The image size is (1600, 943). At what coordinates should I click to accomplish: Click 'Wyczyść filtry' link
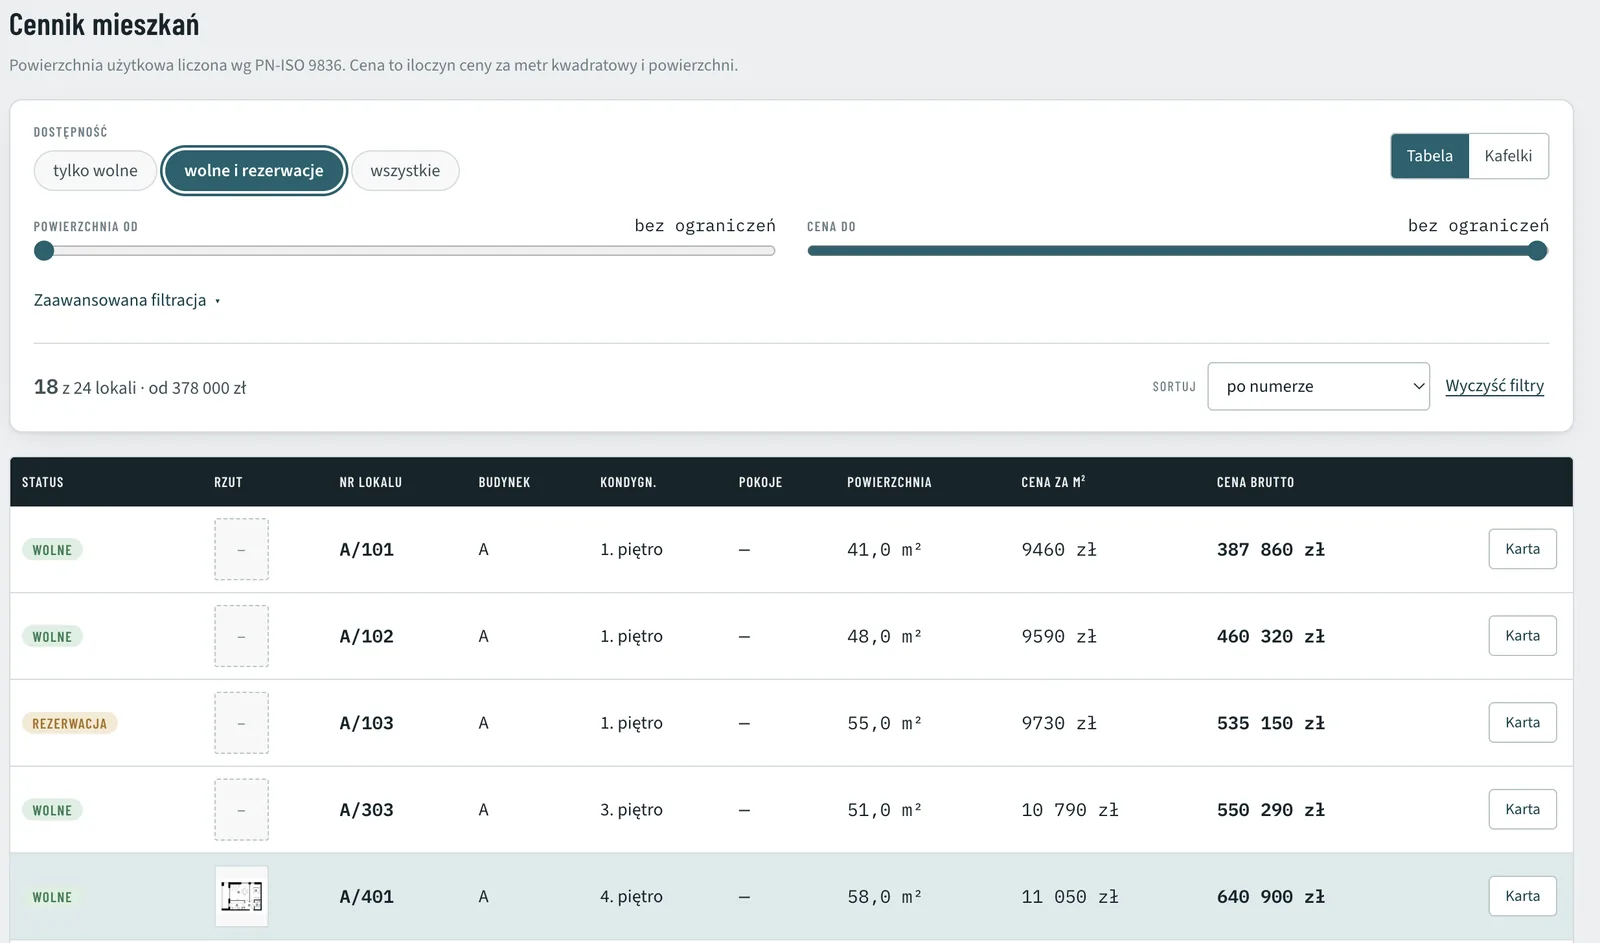(1494, 386)
